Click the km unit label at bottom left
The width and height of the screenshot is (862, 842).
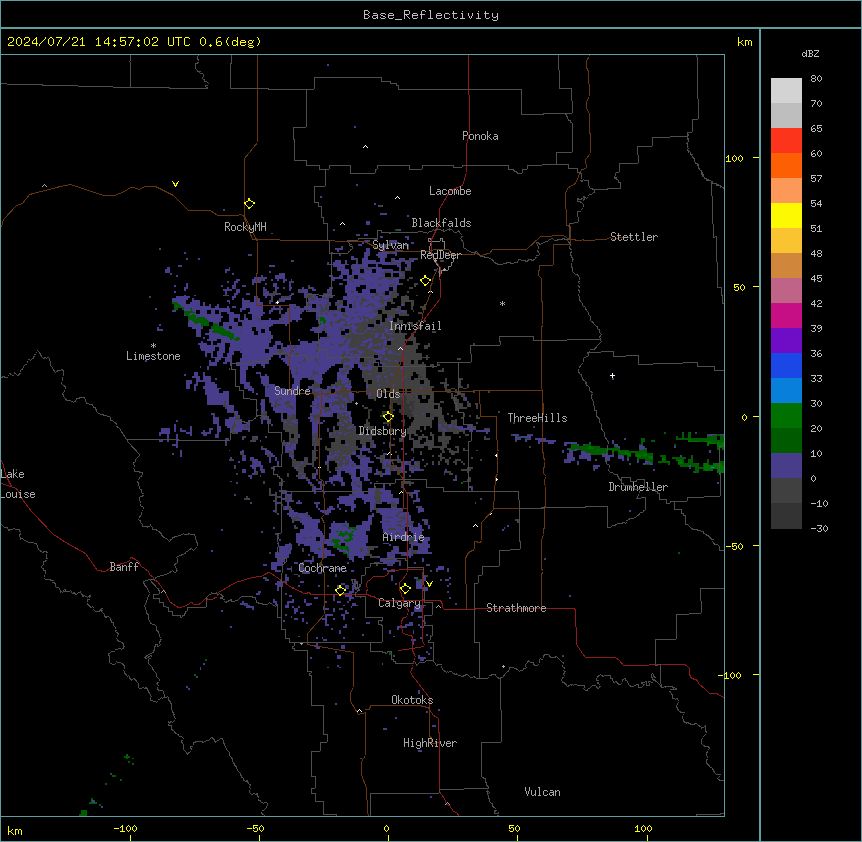coord(14,830)
